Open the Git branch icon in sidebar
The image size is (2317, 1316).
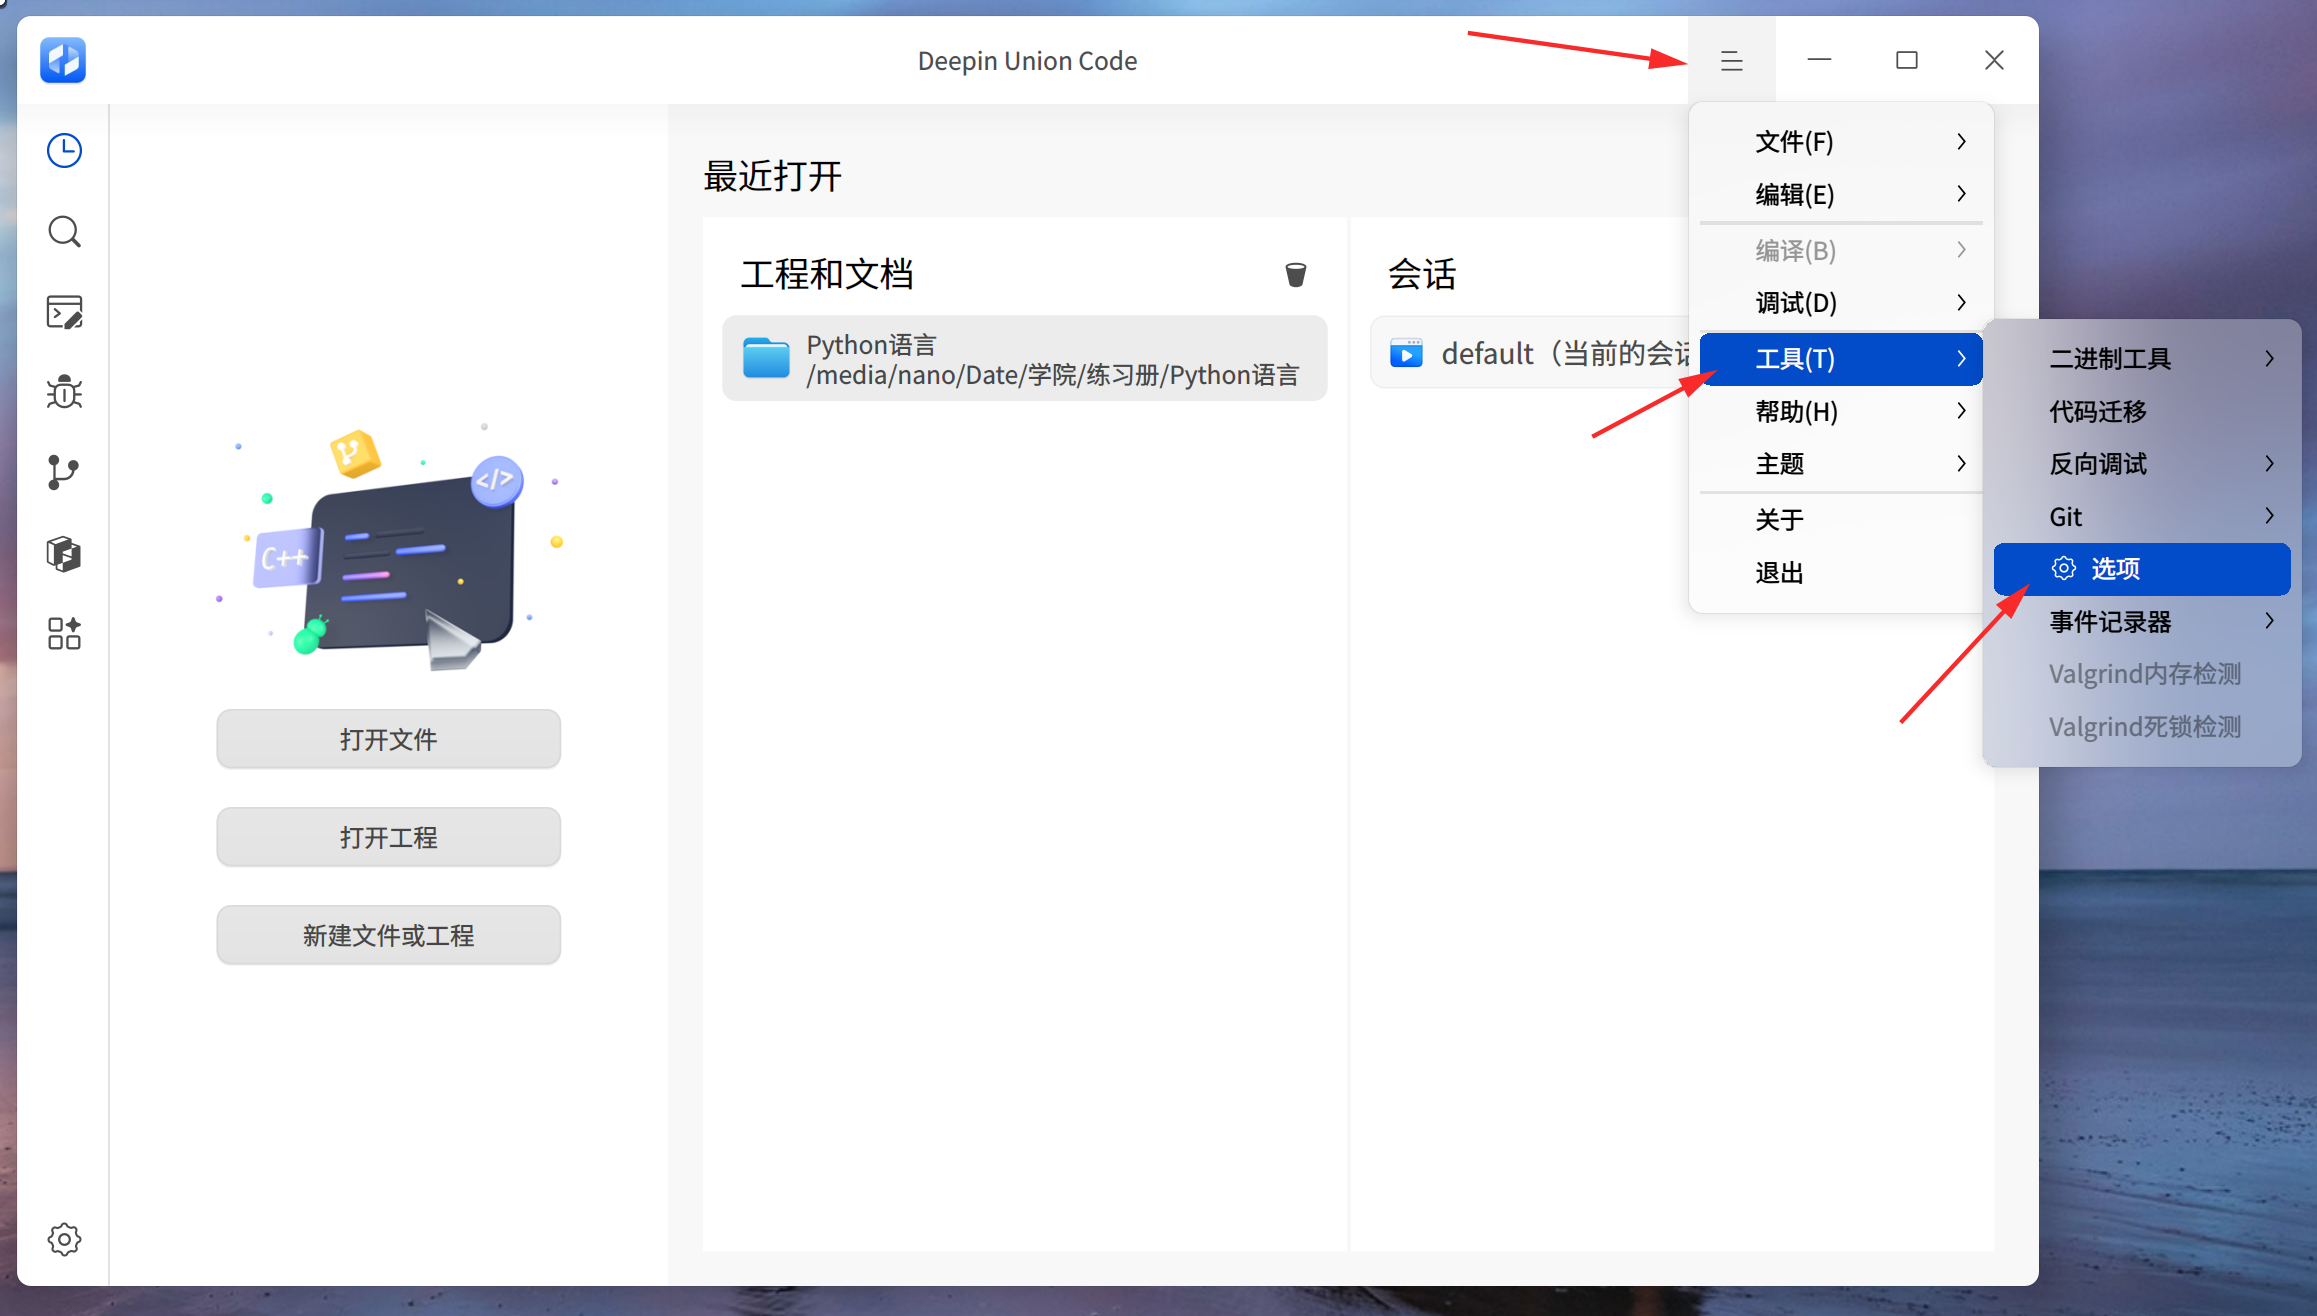(x=64, y=472)
